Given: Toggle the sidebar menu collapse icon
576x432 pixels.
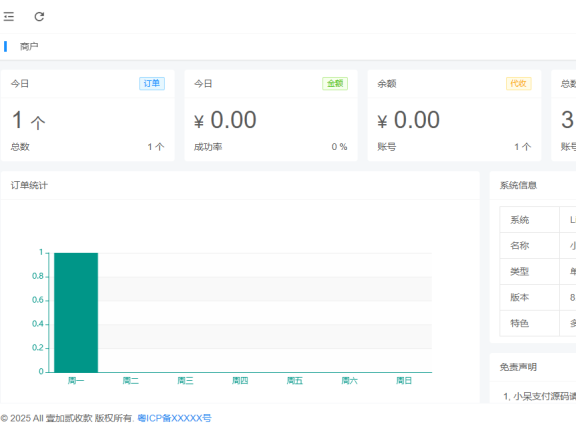Looking at the screenshot, I should [9, 17].
